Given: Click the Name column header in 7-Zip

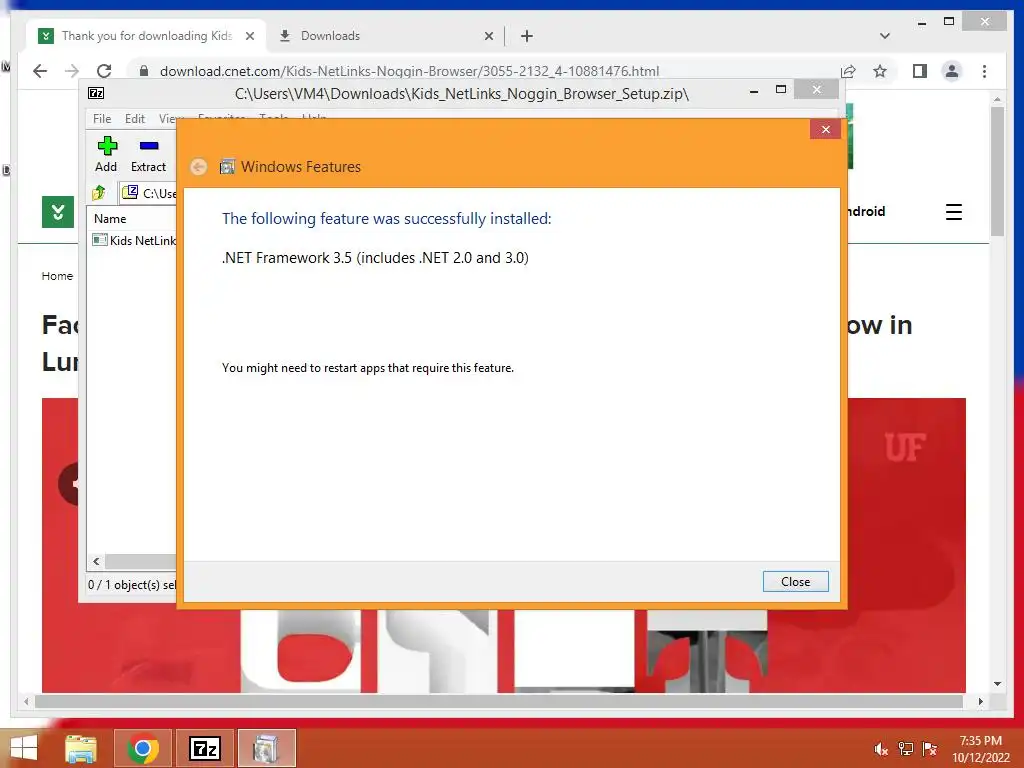Looking at the screenshot, I should tap(110, 219).
